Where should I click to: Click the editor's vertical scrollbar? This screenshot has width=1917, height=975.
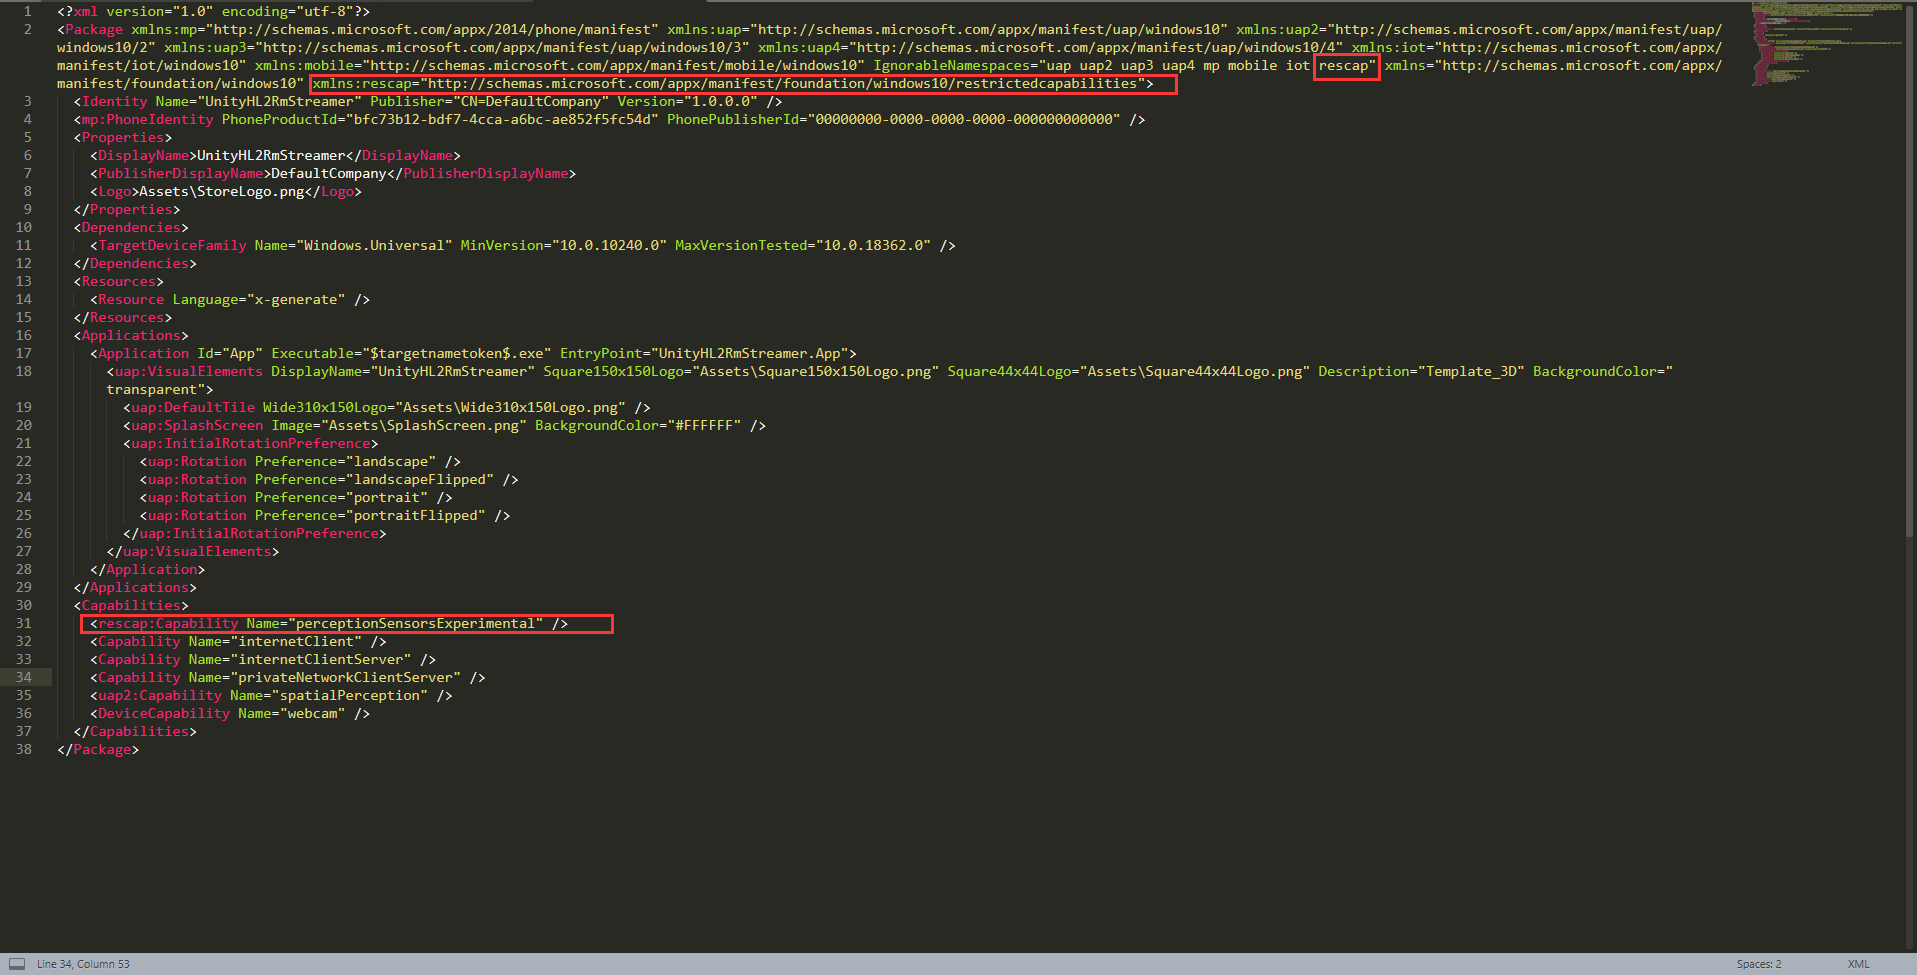pos(1911,300)
